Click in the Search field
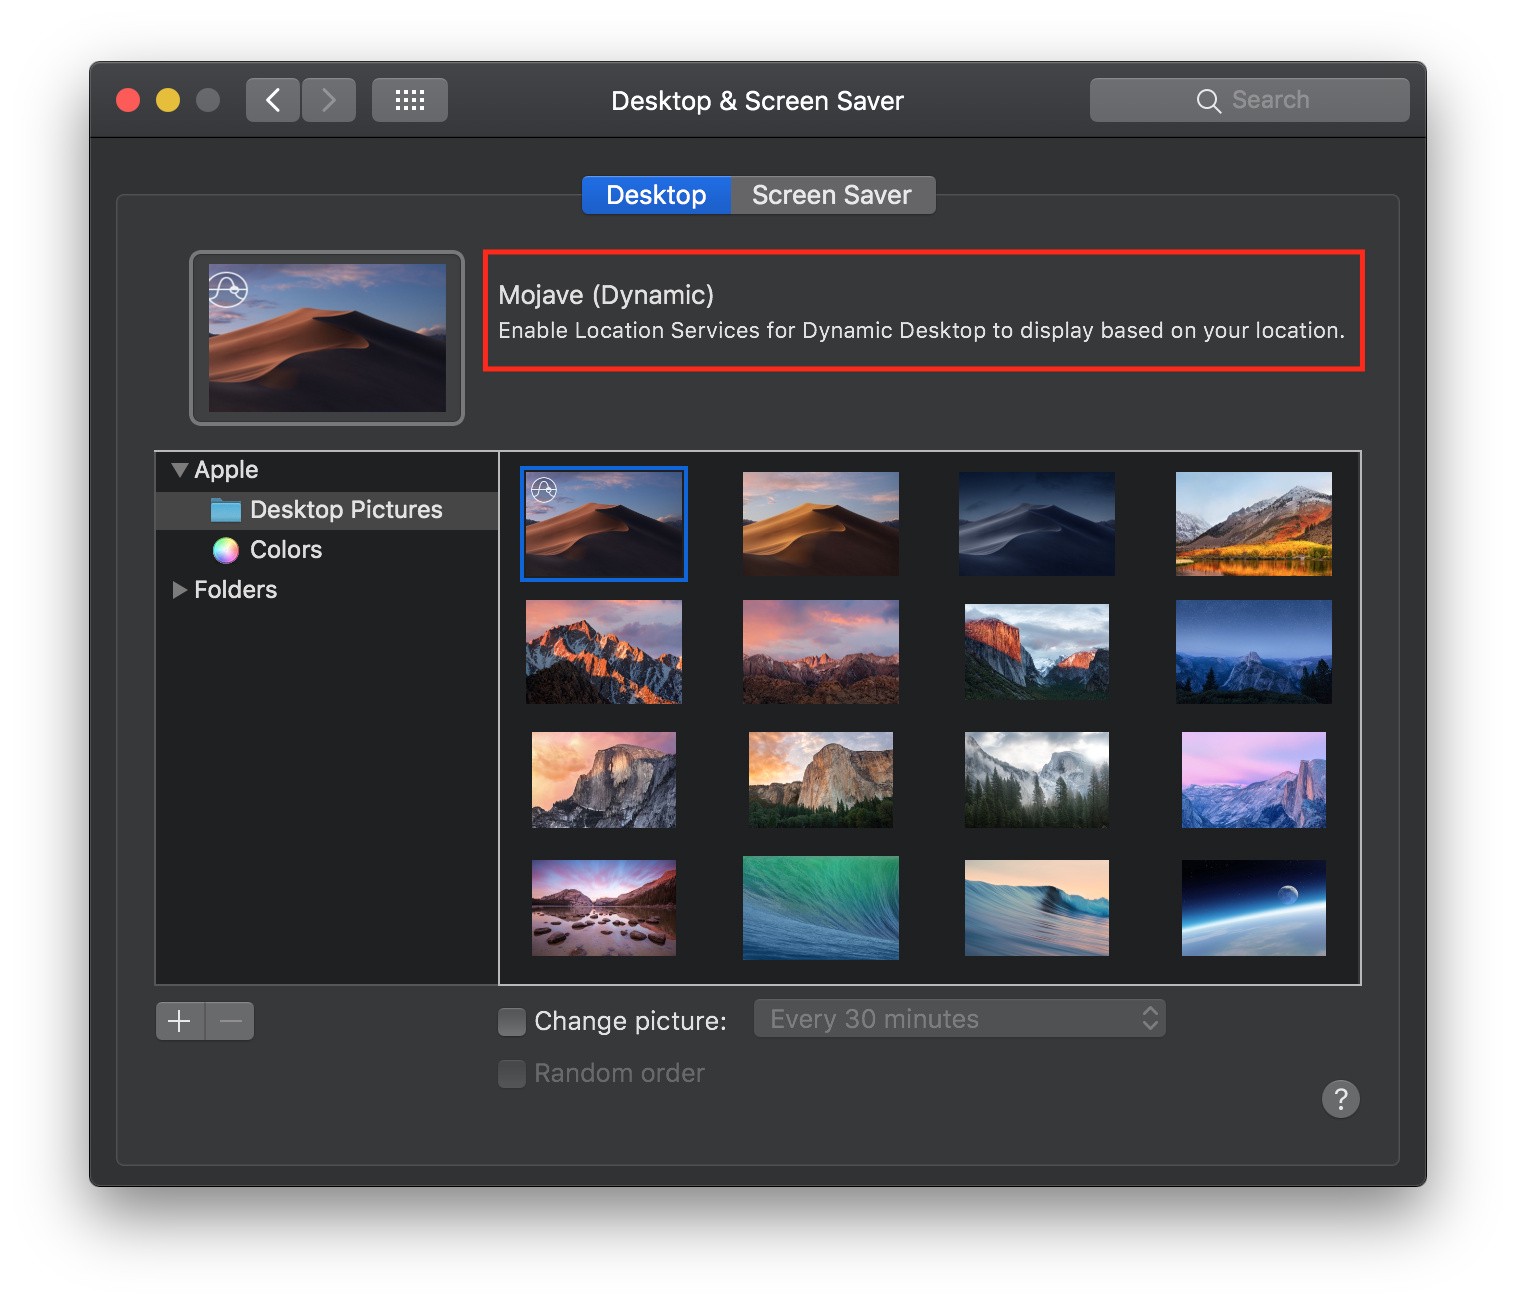 [1250, 100]
